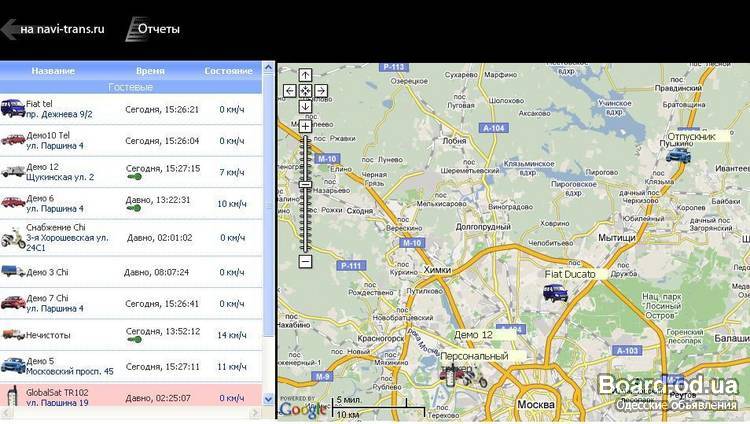The image size is (750, 424).
Task: Pan the map up with arrow
Action: (305, 75)
